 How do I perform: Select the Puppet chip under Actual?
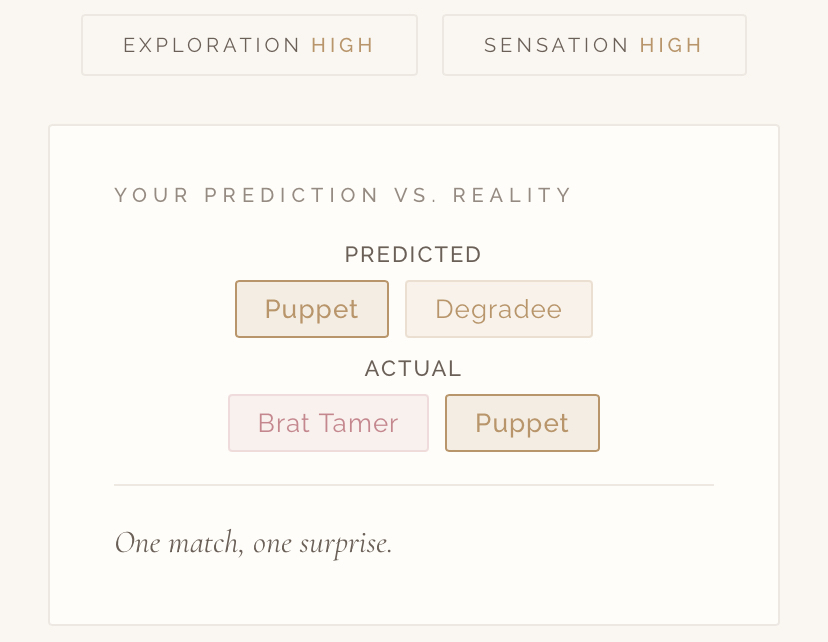pyautogui.click(x=522, y=423)
